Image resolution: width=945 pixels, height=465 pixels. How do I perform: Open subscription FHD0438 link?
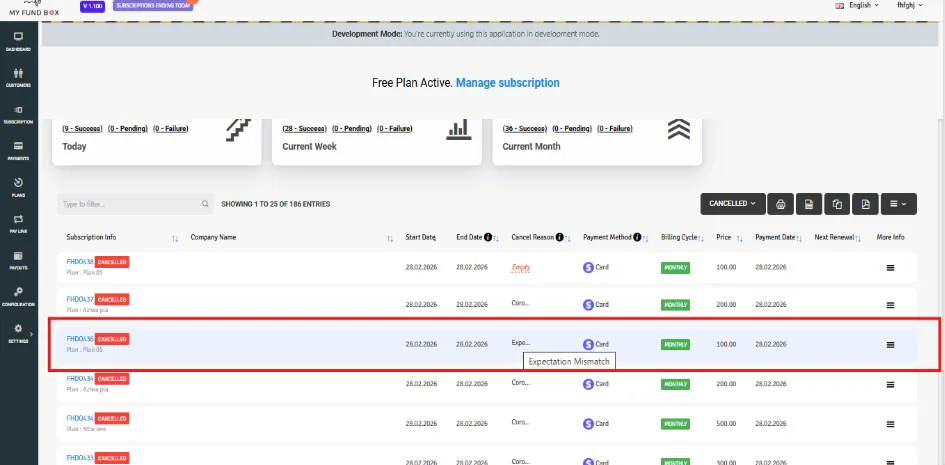80,262
